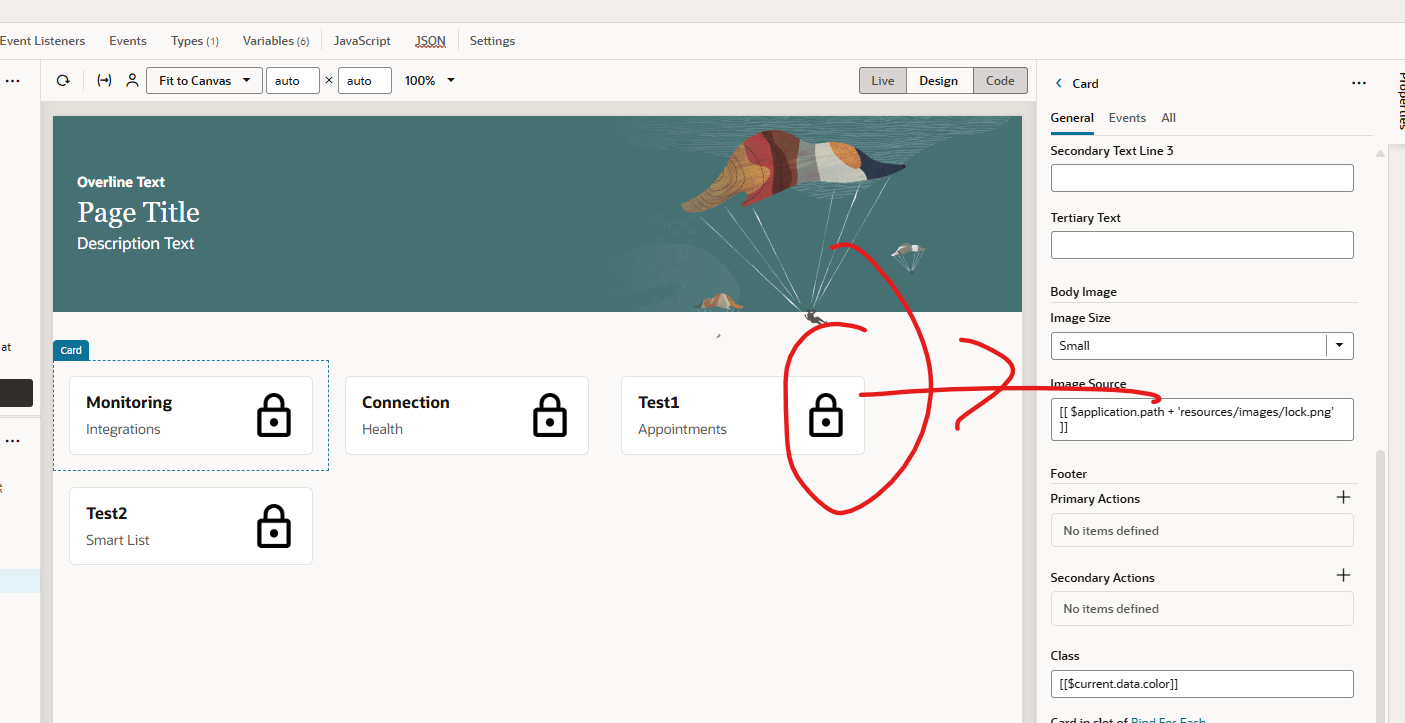Image resolution: width=1405 pixels, height=723 pixels.
Task: Add a Primary Action with the plus icon
Action: (1343, 497)
